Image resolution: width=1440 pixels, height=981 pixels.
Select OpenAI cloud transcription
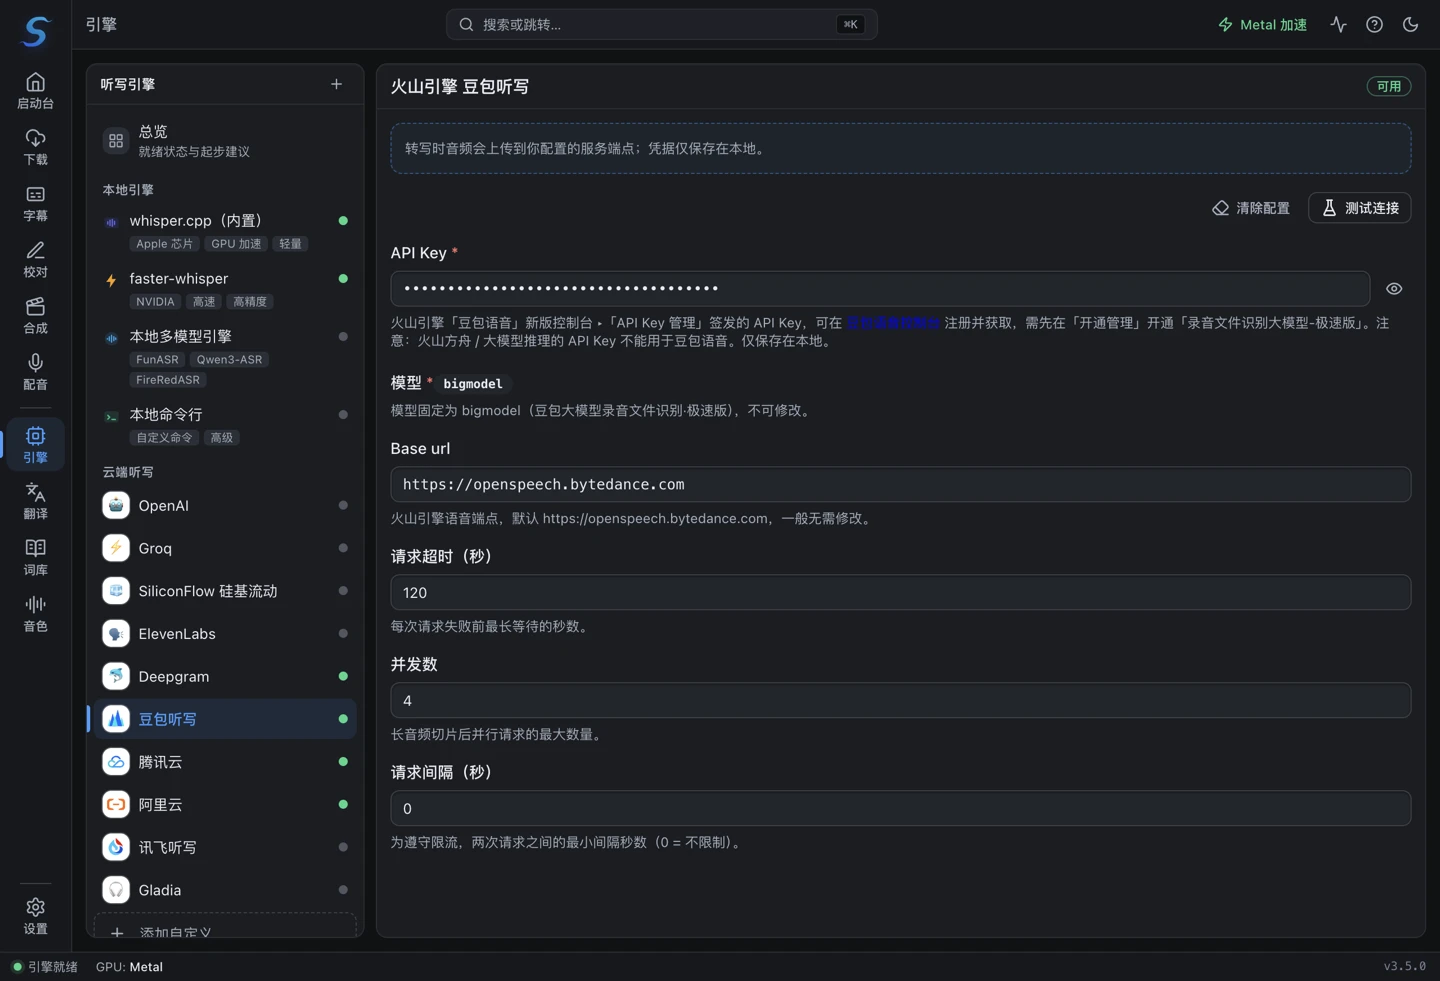tap(225, 505)
